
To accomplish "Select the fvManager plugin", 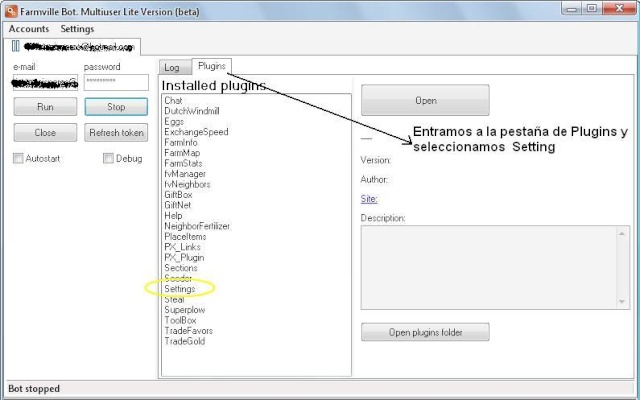I will [x=185, y=174].
